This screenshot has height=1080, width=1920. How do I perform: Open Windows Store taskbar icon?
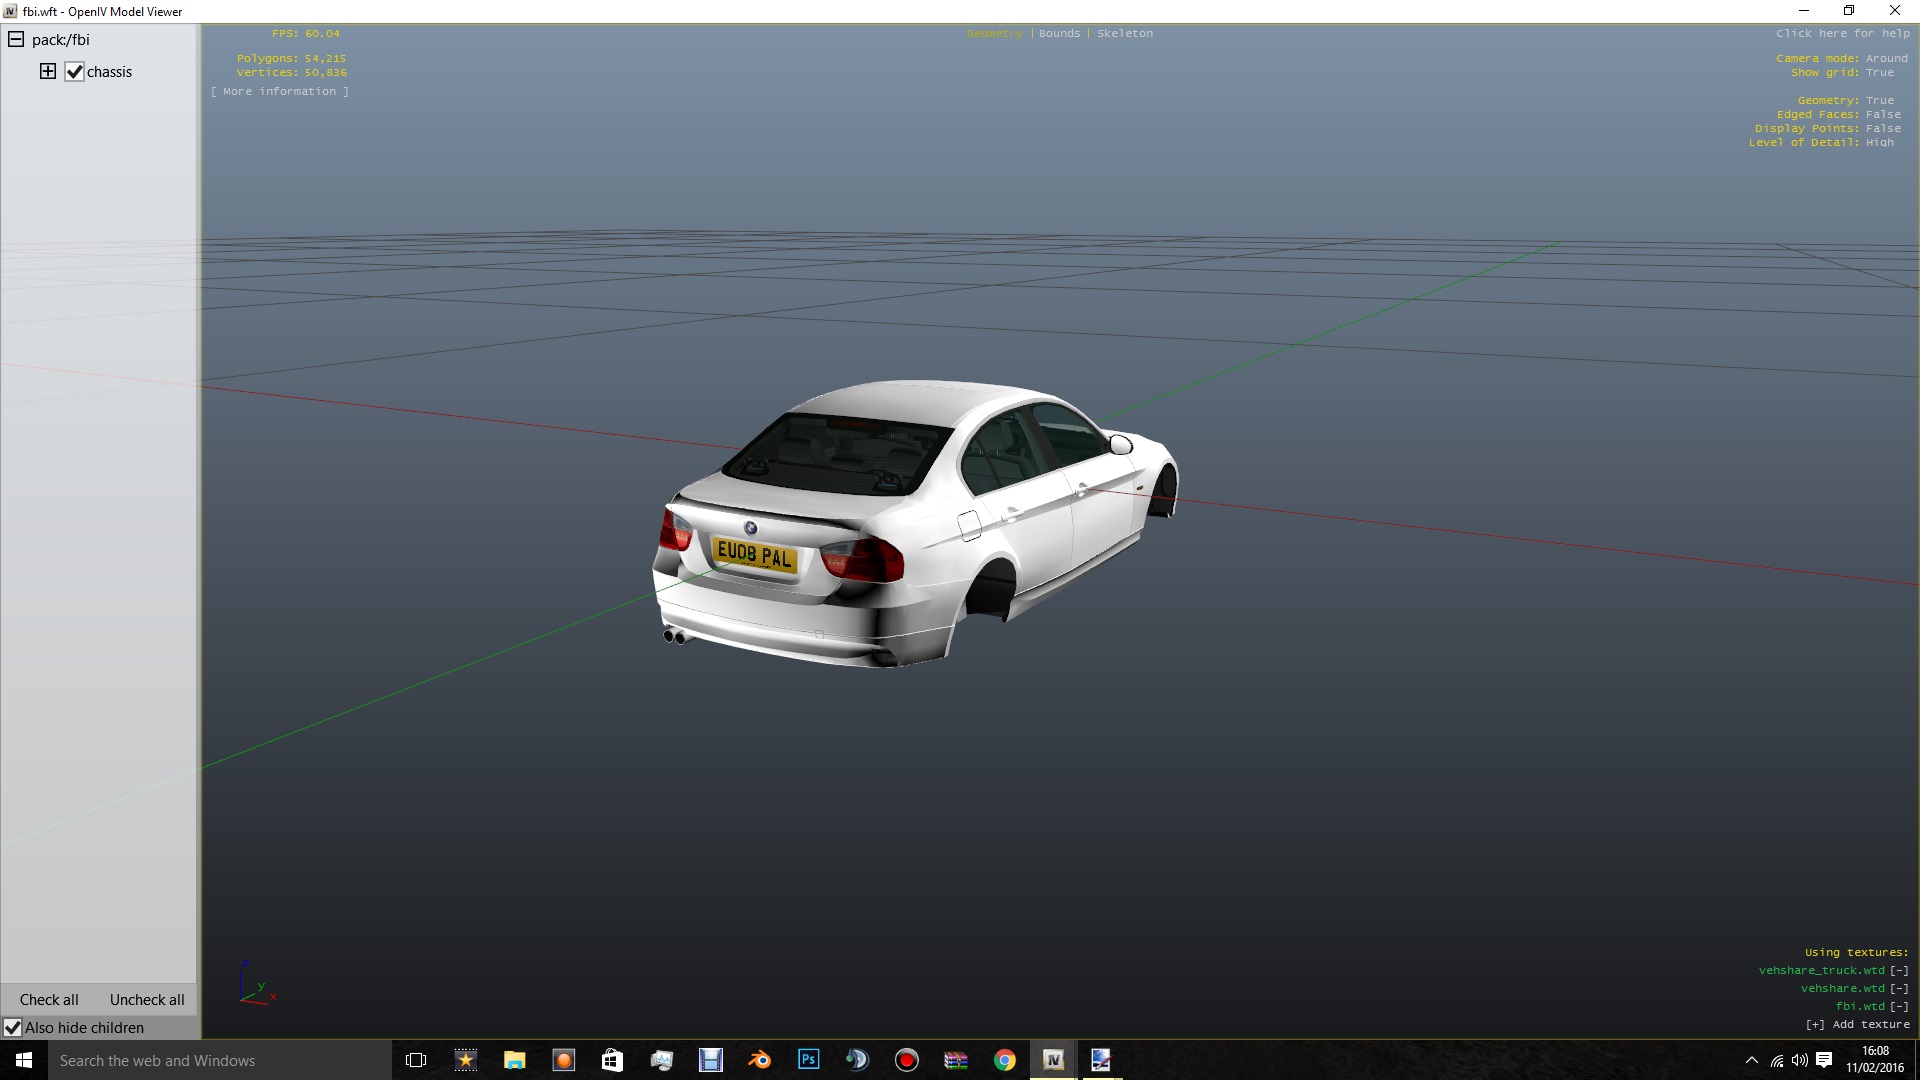pyautogui.click(x=612, y=1060)
